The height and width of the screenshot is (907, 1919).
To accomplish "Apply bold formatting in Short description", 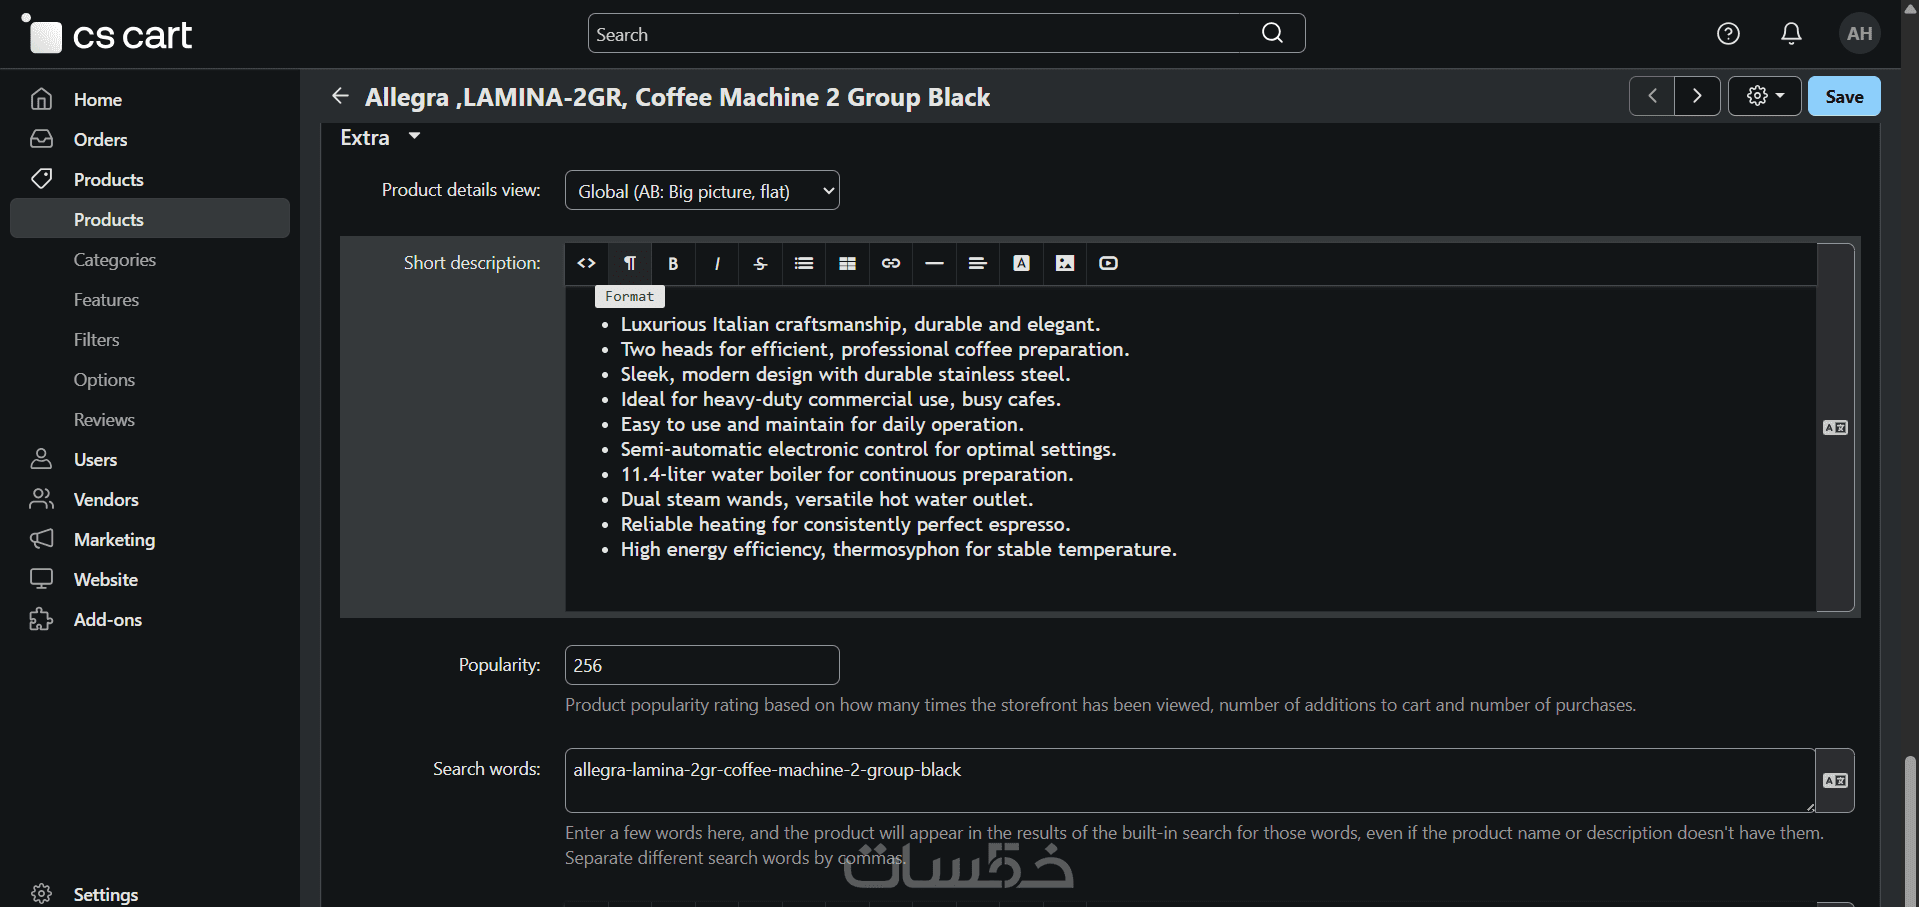I will tap(673, 263).
